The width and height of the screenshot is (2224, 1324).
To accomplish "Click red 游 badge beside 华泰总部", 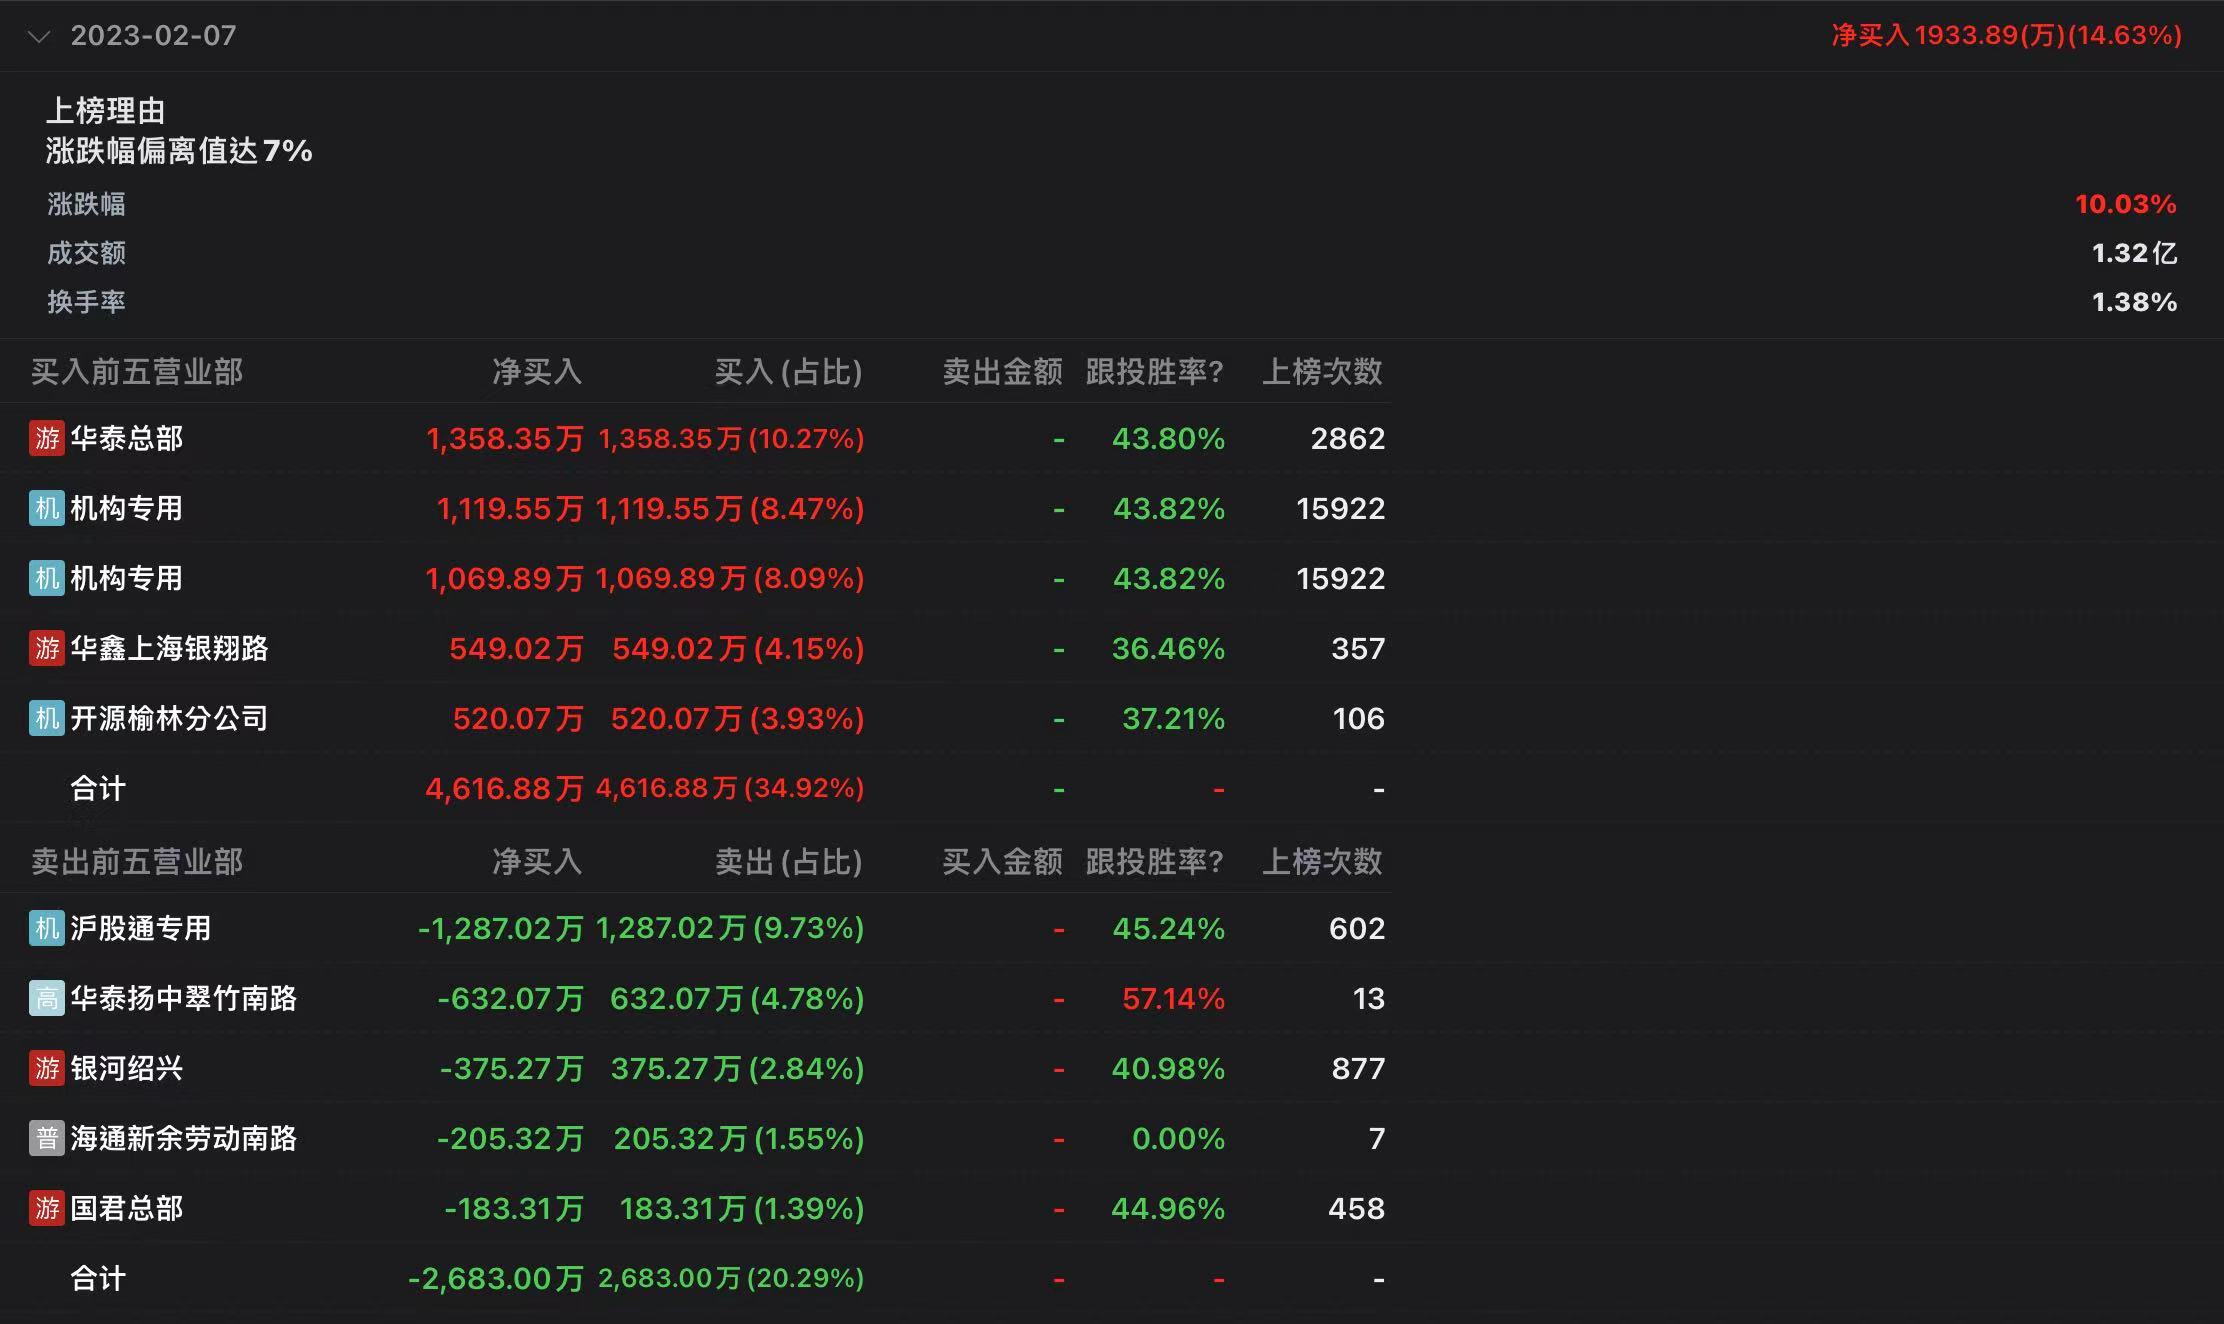I will point(47,438).
